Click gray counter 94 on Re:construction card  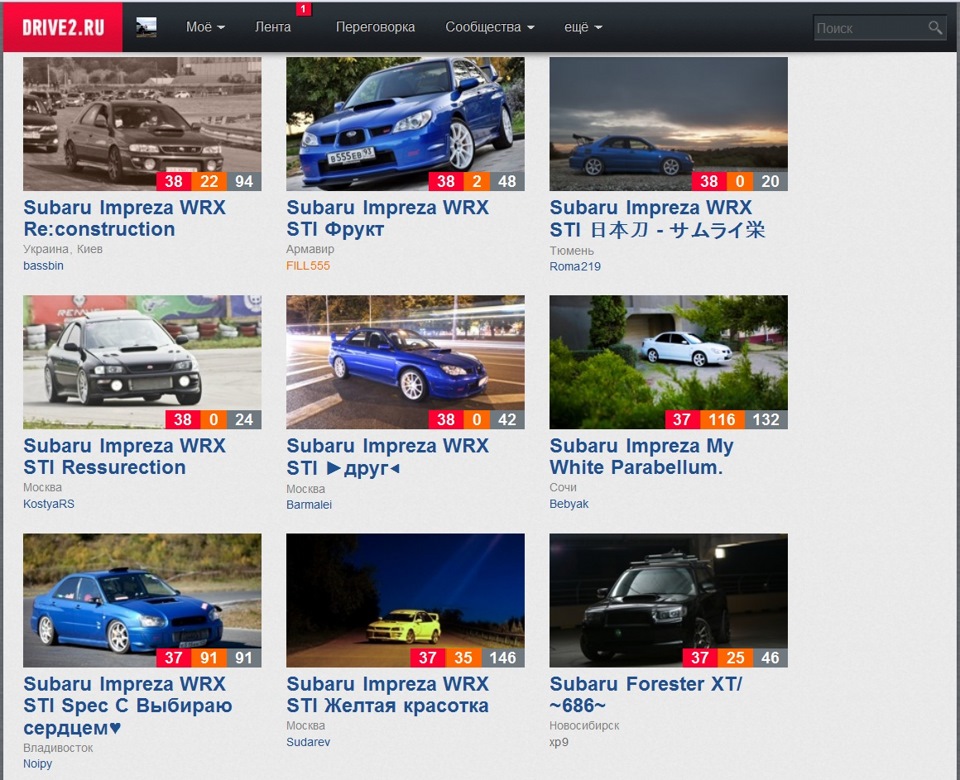point(244,181)
